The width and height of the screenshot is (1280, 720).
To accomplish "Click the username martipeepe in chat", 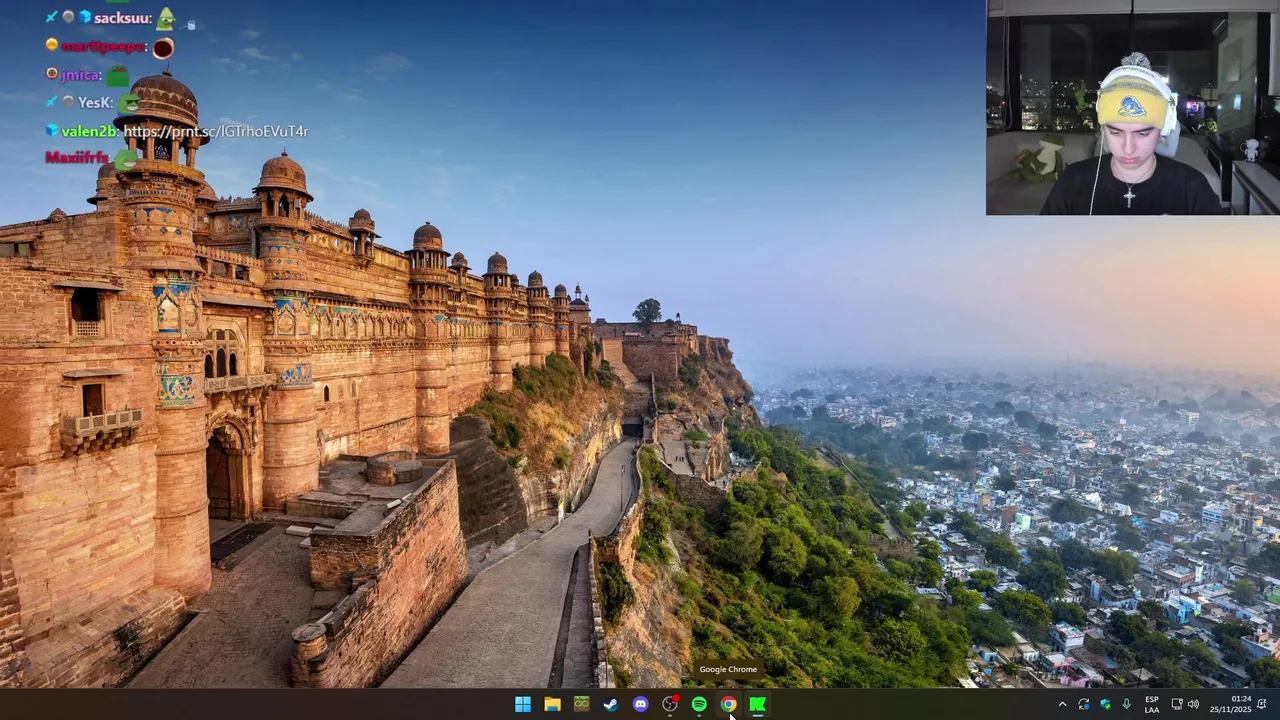I will [104, 46].
